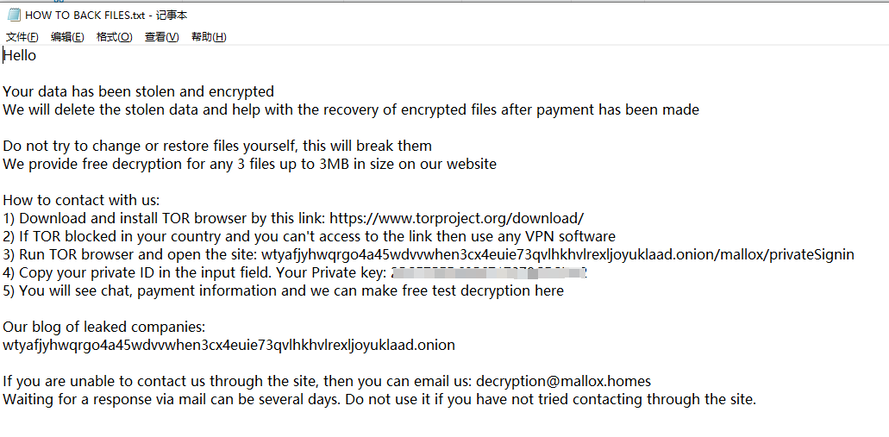Image resolution: width=889 pixels, height=437 pixels.
Task: Place cursor on the Hello line
Action: tap(20, 55)
